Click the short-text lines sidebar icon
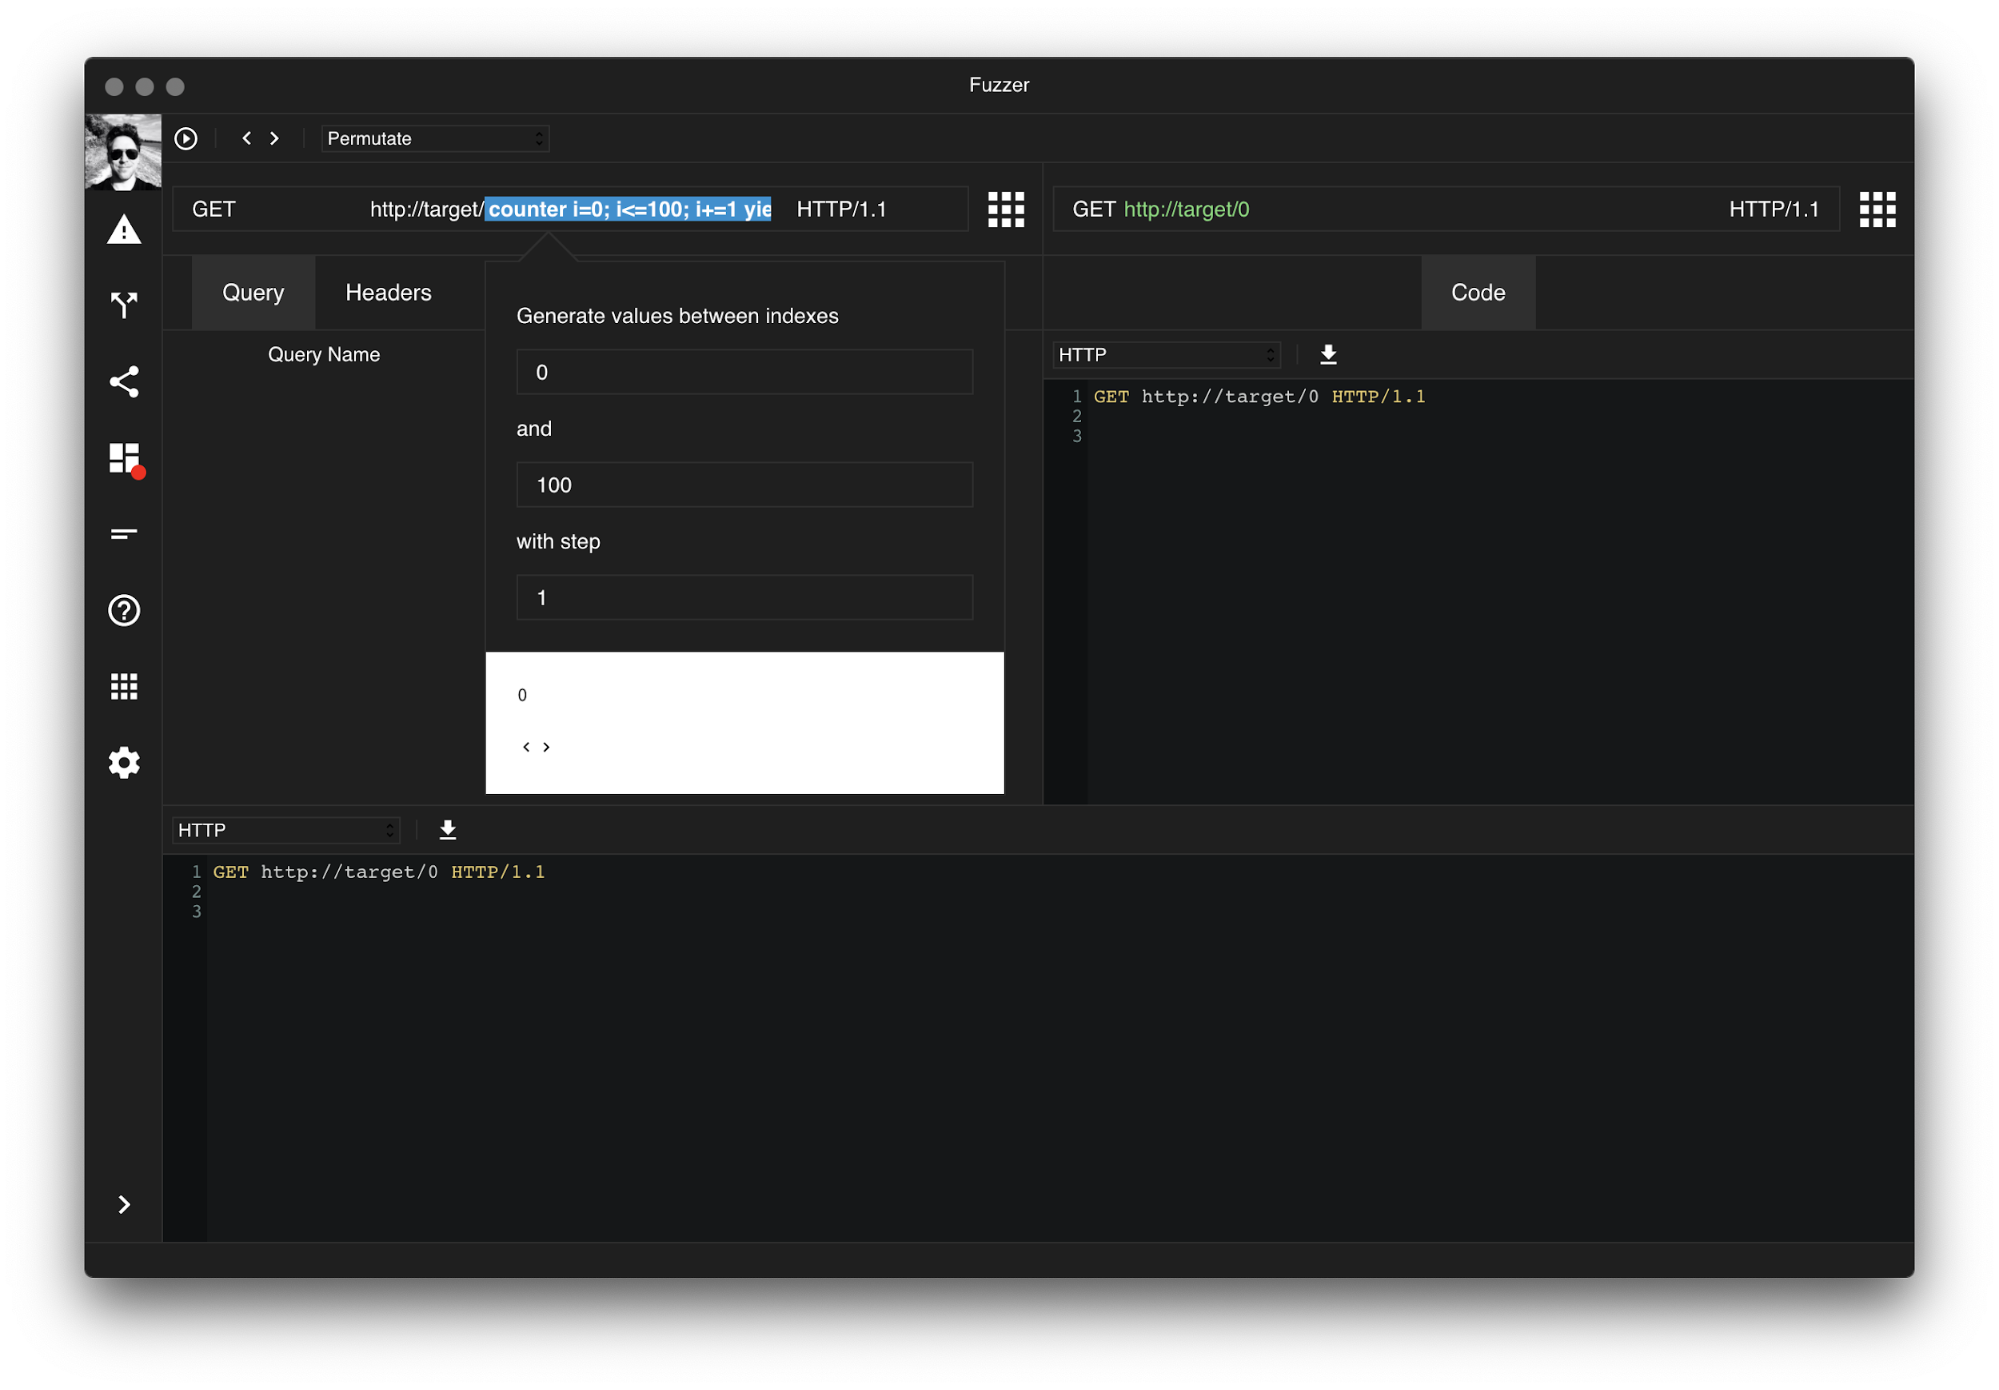This screenshot has width=1999, height=1390. 124,534
